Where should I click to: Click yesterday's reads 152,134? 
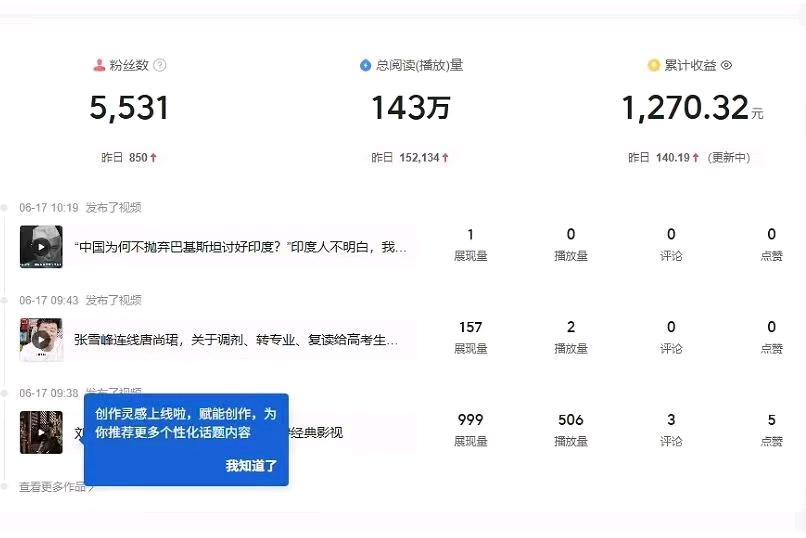point(419,158)
